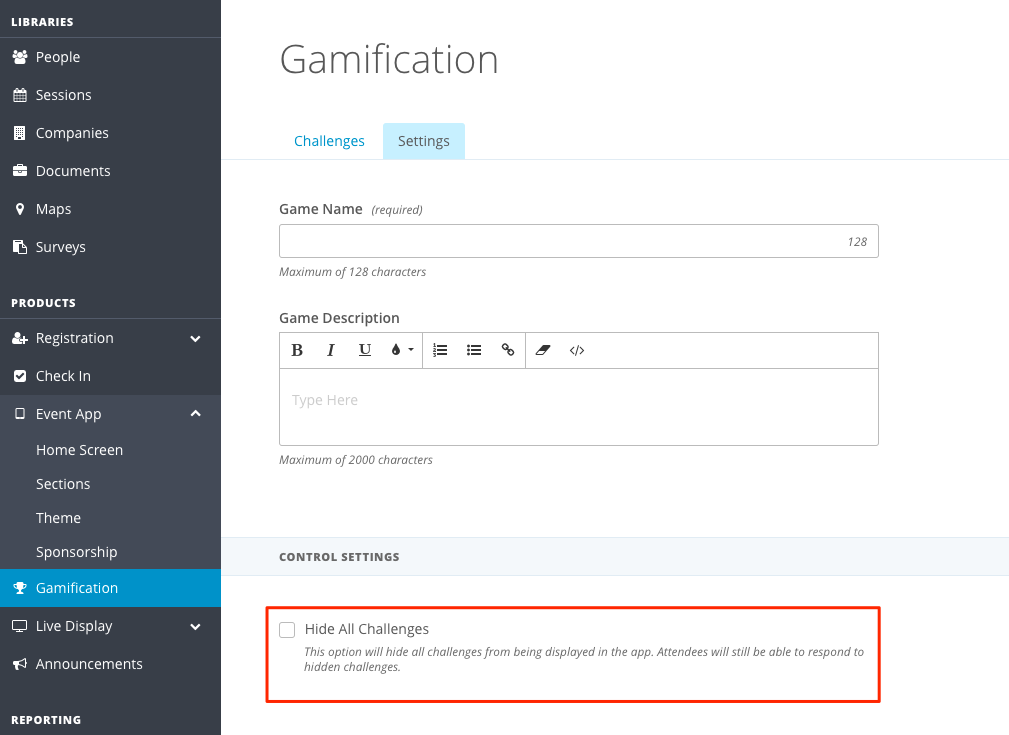Viewport: 1009px width, 735px height.
Task: Click the Maps pin icon
Action: tap(20, 209)
